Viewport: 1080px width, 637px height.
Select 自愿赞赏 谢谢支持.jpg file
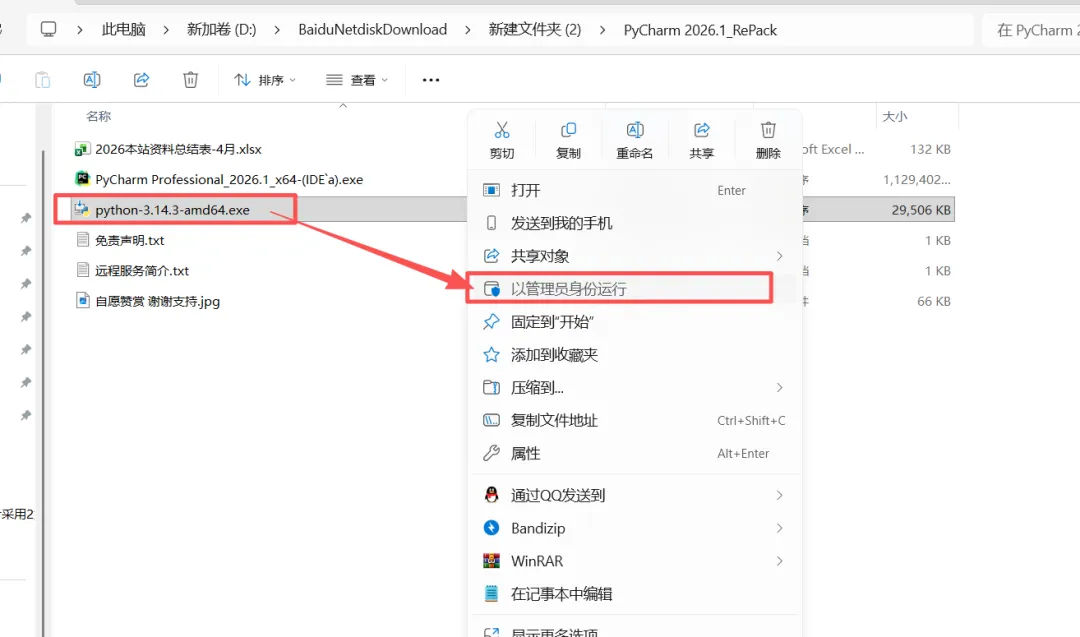click(x=158, y=301)
